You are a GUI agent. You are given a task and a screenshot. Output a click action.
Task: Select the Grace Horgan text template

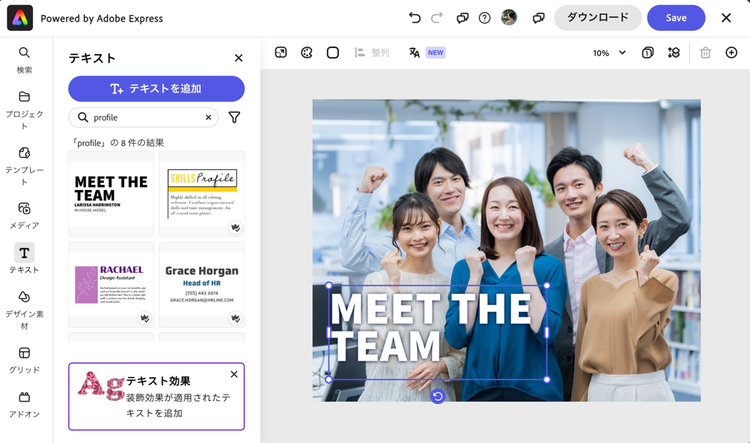tap(202, 285)
